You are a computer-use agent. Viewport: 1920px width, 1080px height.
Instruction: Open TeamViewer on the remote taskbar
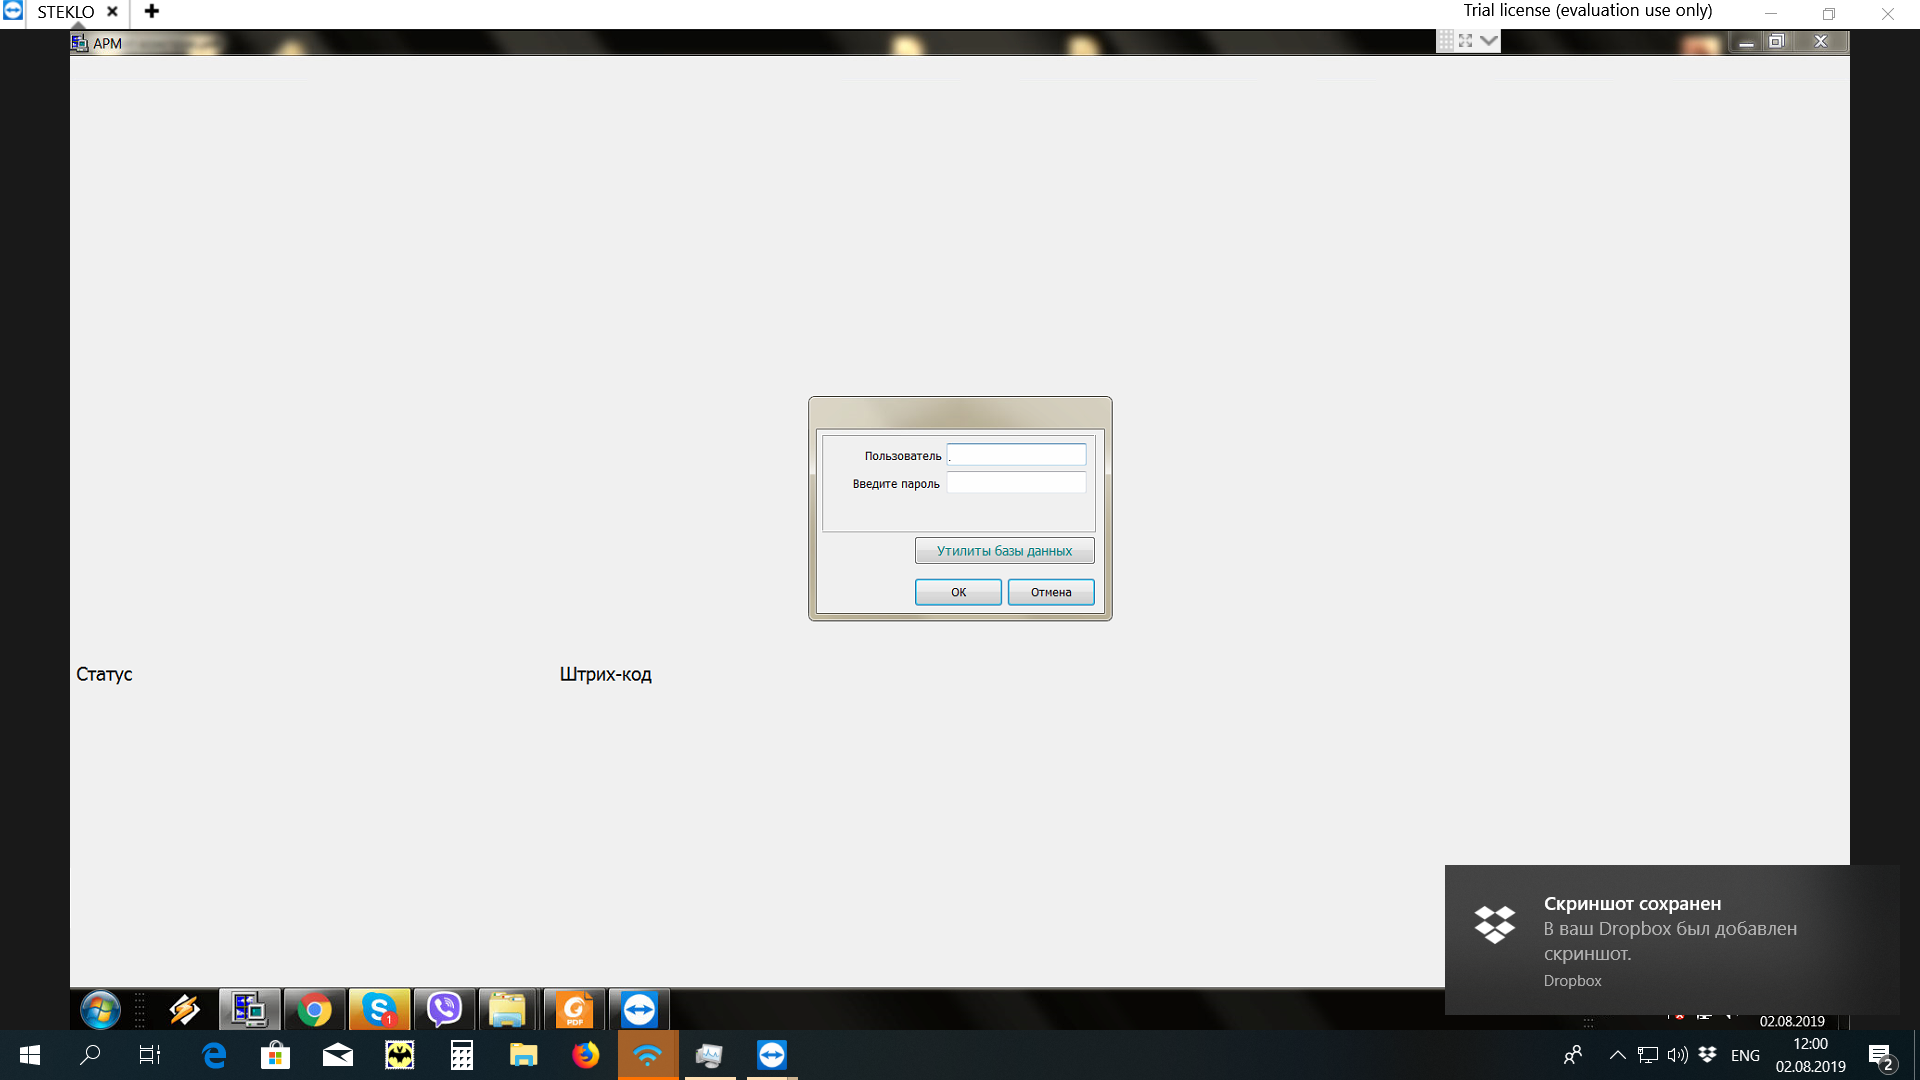(x=639, y=1010)
